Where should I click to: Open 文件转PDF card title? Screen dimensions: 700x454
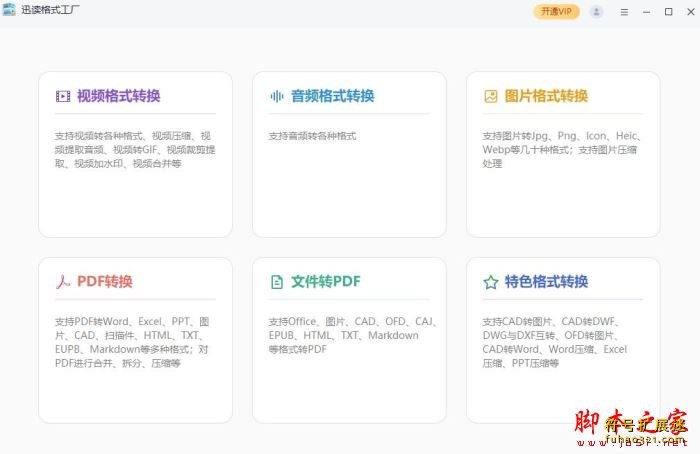click(x=325, y=282)
